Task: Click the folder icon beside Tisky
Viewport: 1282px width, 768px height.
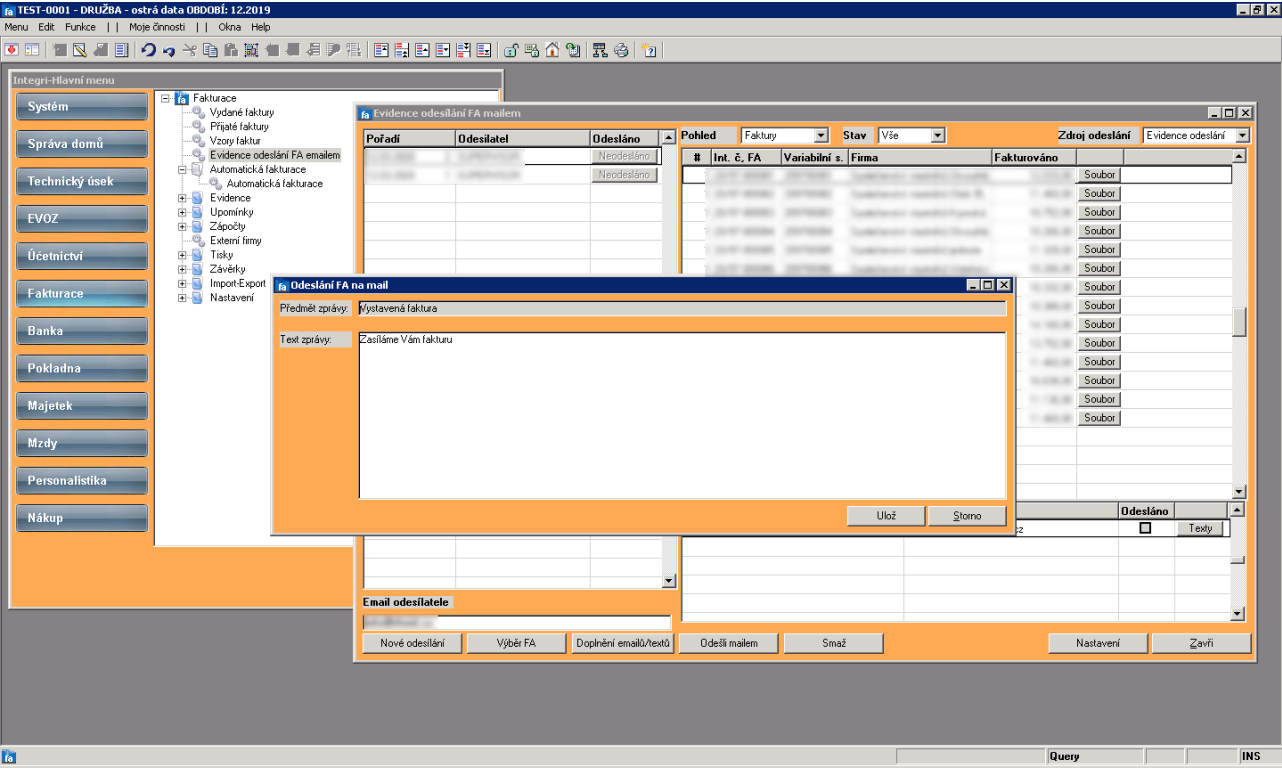Action: (198, 255)
